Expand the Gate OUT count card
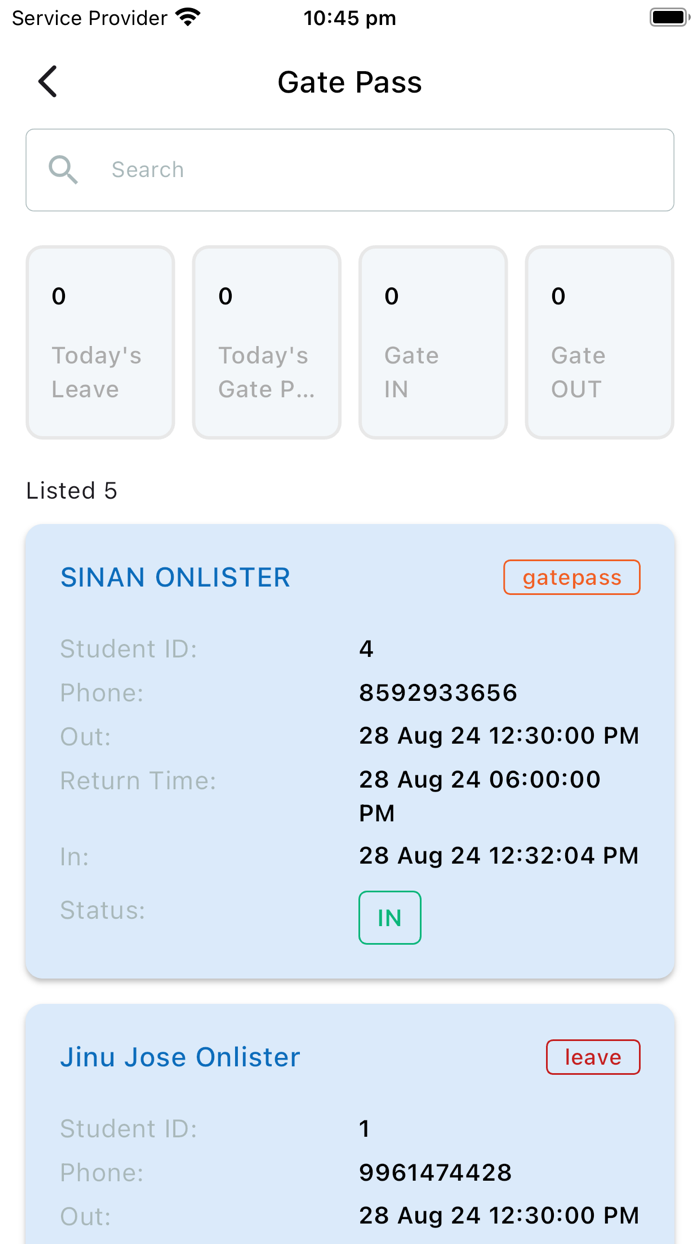This screenshot has height=1244, width=700. point(598,342)
